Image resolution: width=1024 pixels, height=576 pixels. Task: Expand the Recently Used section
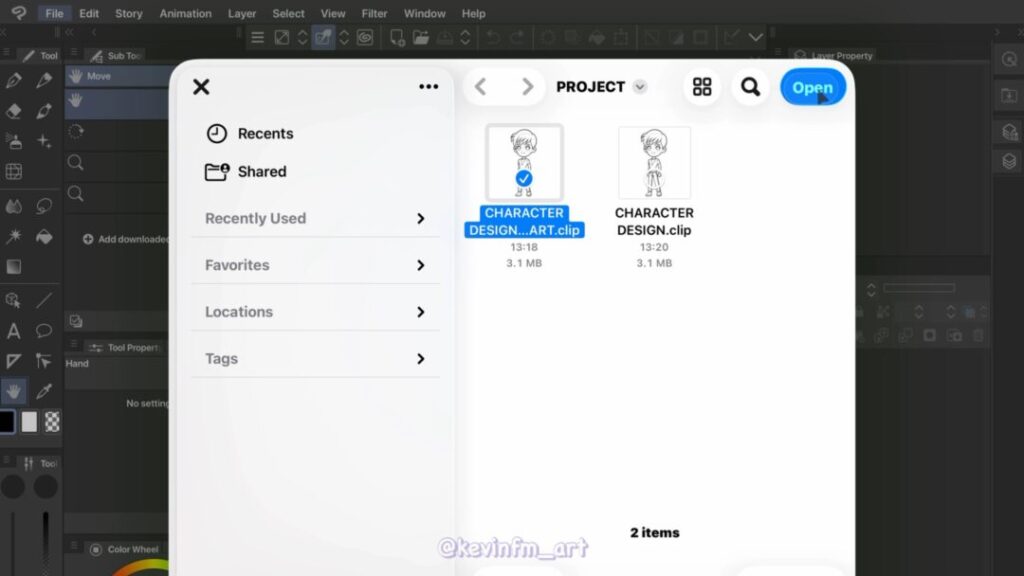[315, 218]
